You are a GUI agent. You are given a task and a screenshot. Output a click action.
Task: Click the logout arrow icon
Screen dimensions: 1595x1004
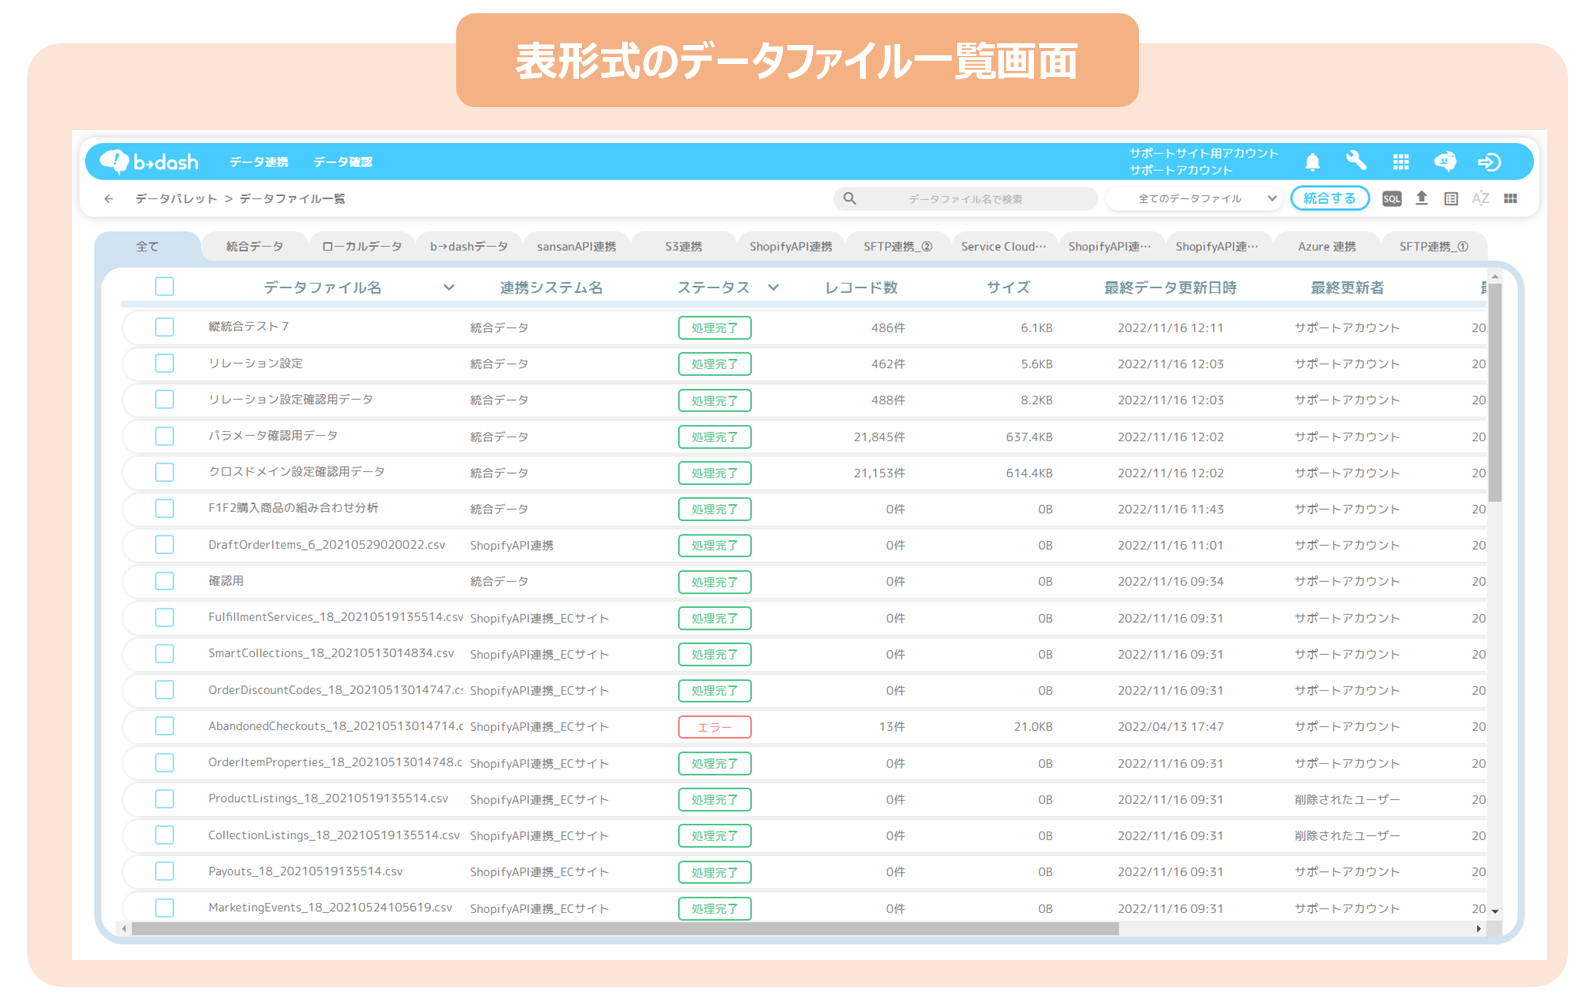(1489, 162)
